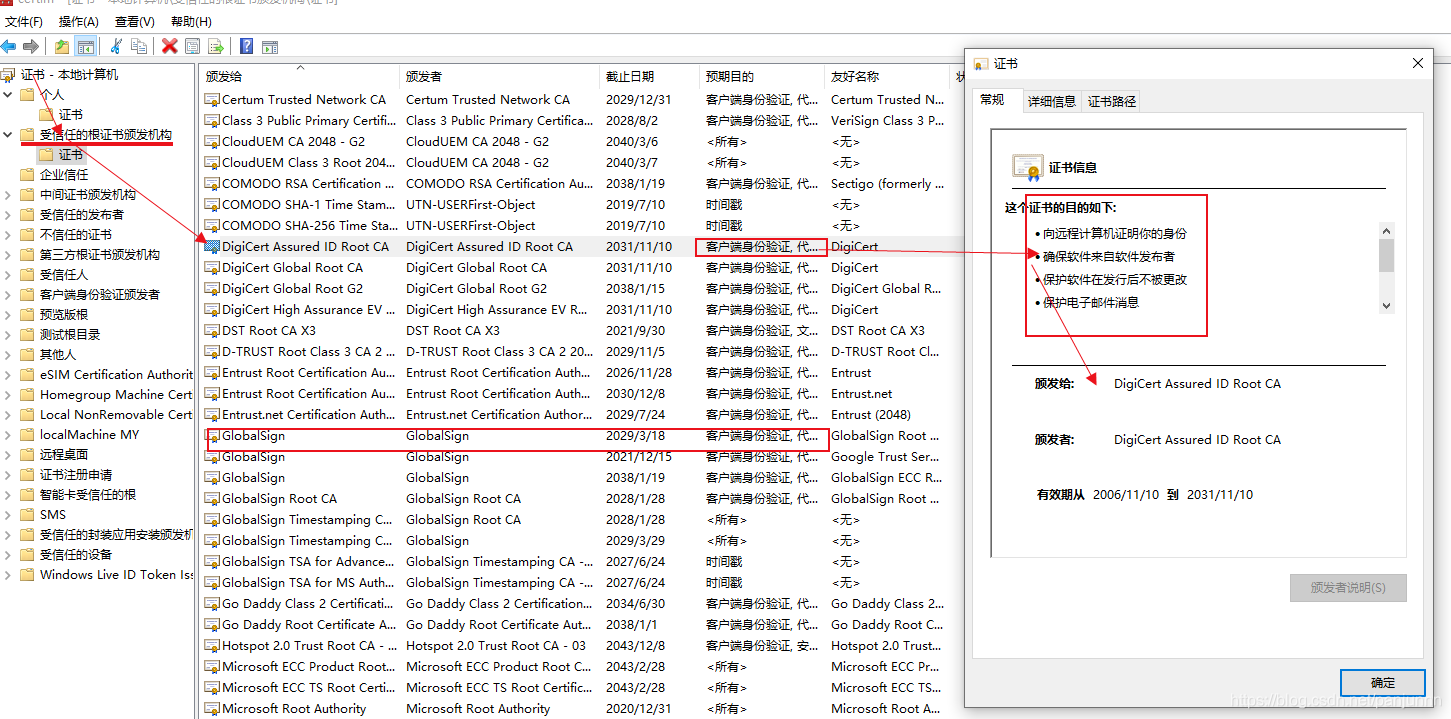The width and height of the screenshot is (1451, 719).
Task: Switch to the 详细信息 tab
Action: (x=1052, y=101)
